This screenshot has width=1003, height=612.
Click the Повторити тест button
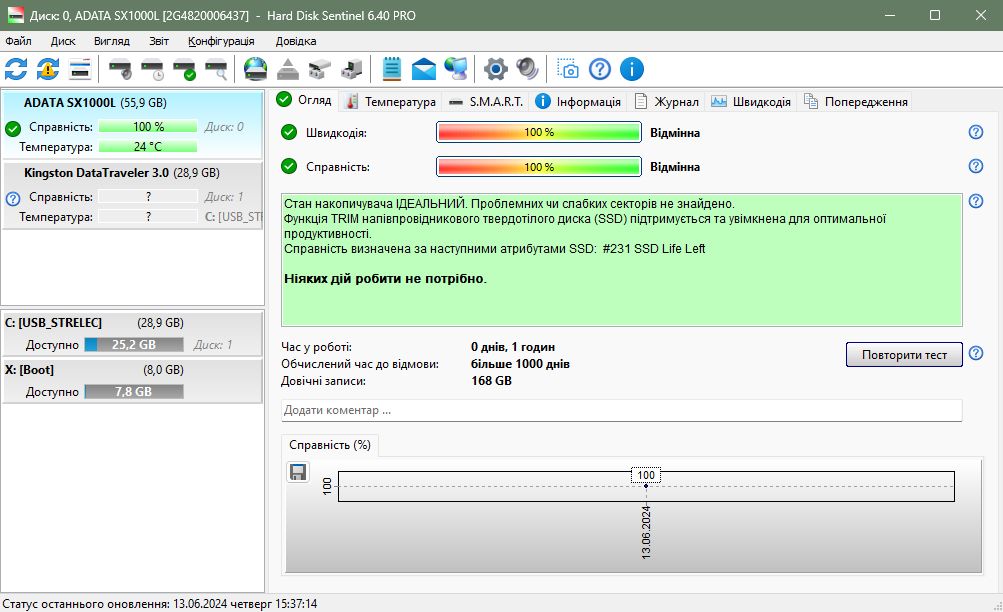(x=904, y=354)
